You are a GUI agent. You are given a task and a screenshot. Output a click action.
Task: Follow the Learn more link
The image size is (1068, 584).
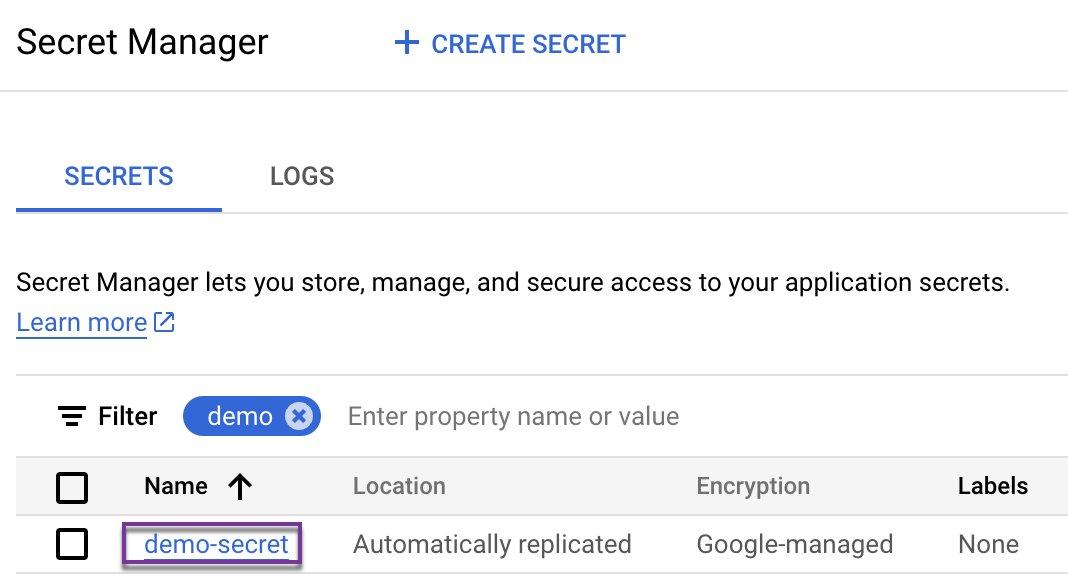click(82, 323)
